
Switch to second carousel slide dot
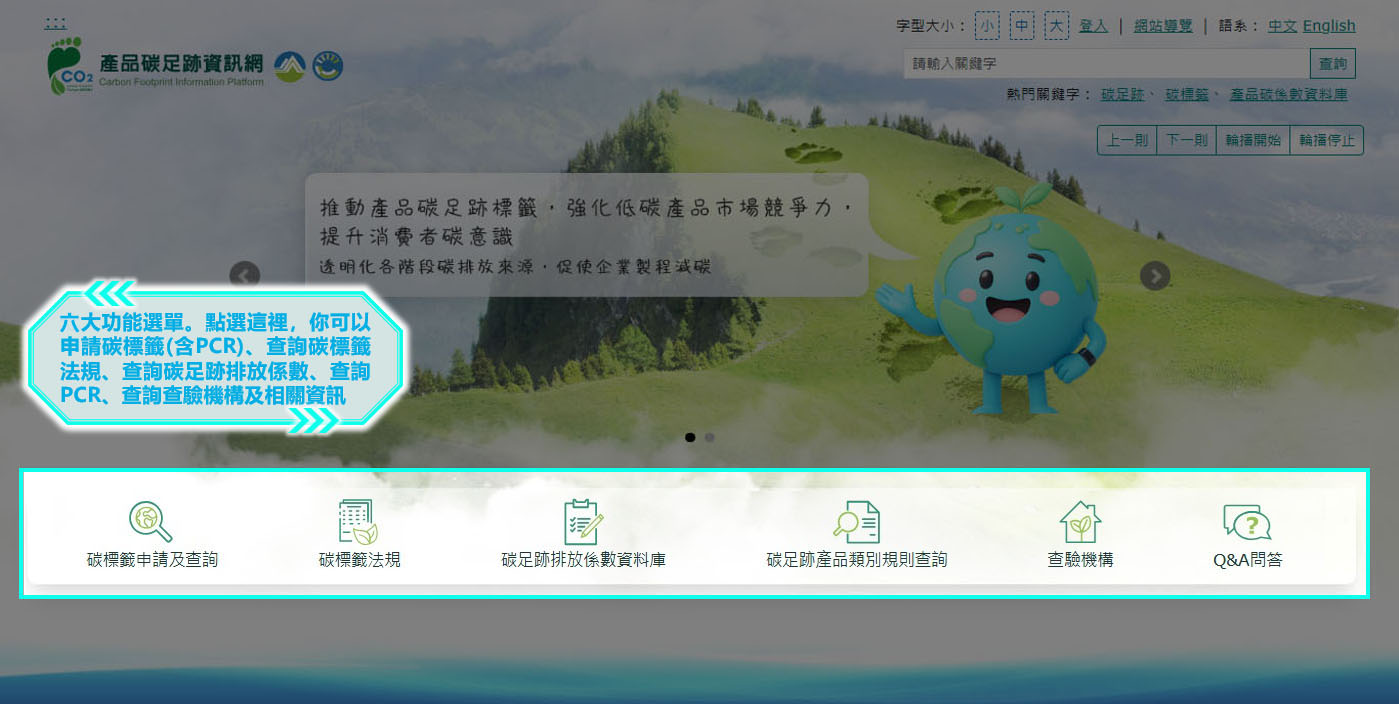[710, 437]
